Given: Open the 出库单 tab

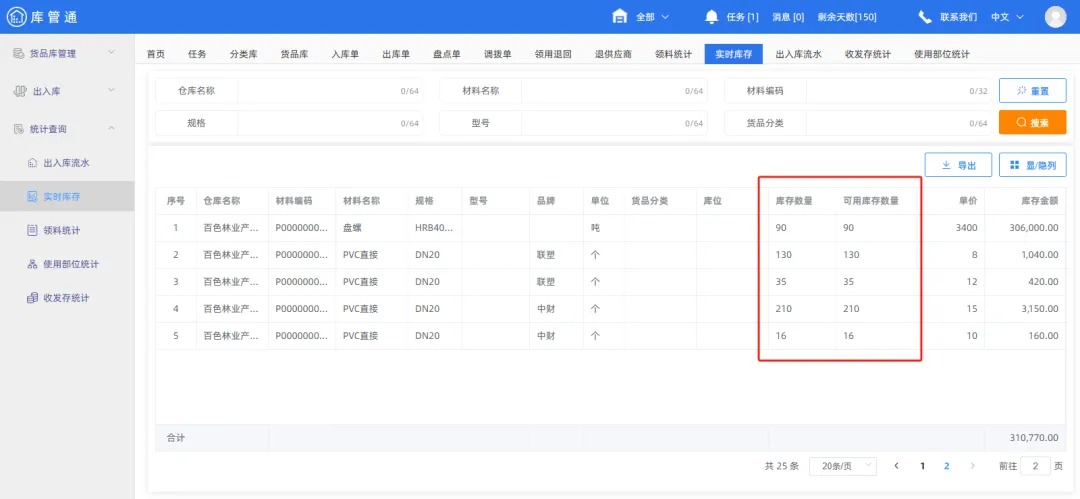Looking at the screenshot, I should click(x=396, y=54).
